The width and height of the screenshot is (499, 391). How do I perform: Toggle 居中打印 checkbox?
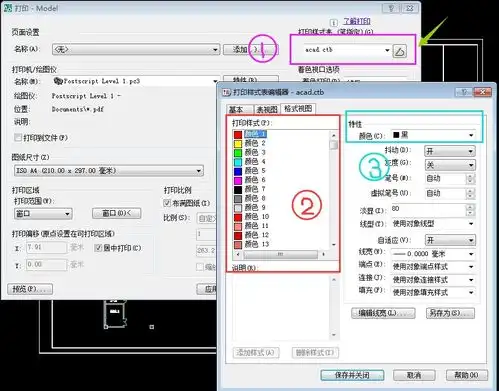click(98, 248)
